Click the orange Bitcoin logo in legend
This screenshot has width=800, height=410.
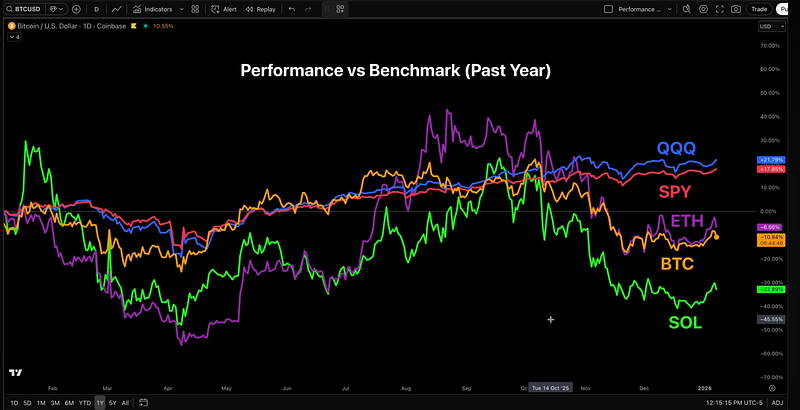click(12, 25)
